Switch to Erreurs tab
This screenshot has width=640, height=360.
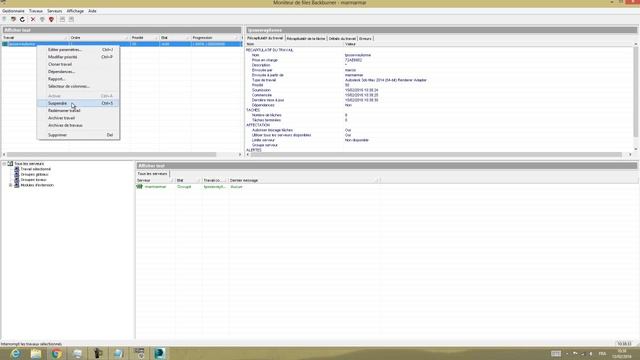pyautogui.click(x=365, y=38)
